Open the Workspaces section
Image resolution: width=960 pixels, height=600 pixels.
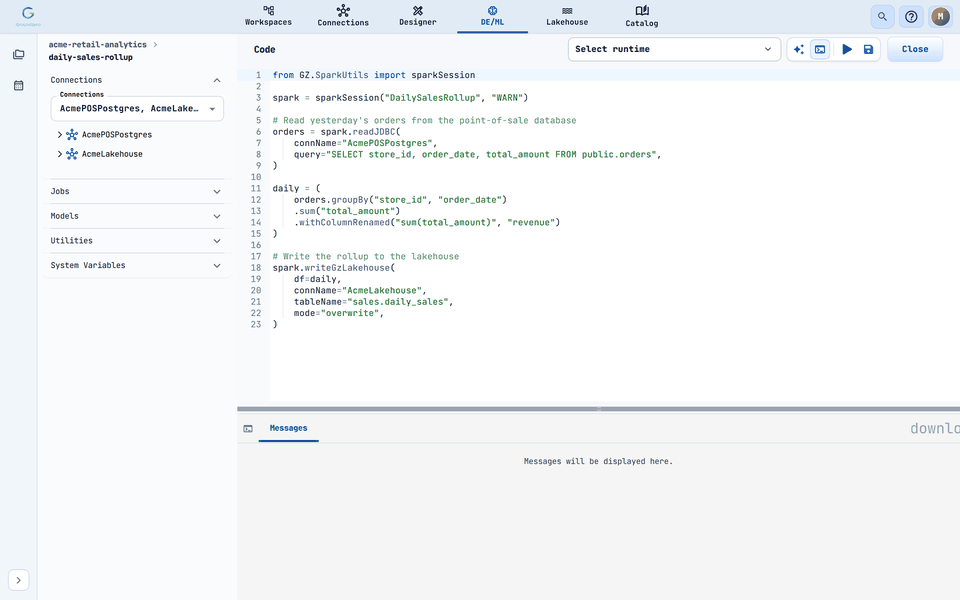[268, 16]
